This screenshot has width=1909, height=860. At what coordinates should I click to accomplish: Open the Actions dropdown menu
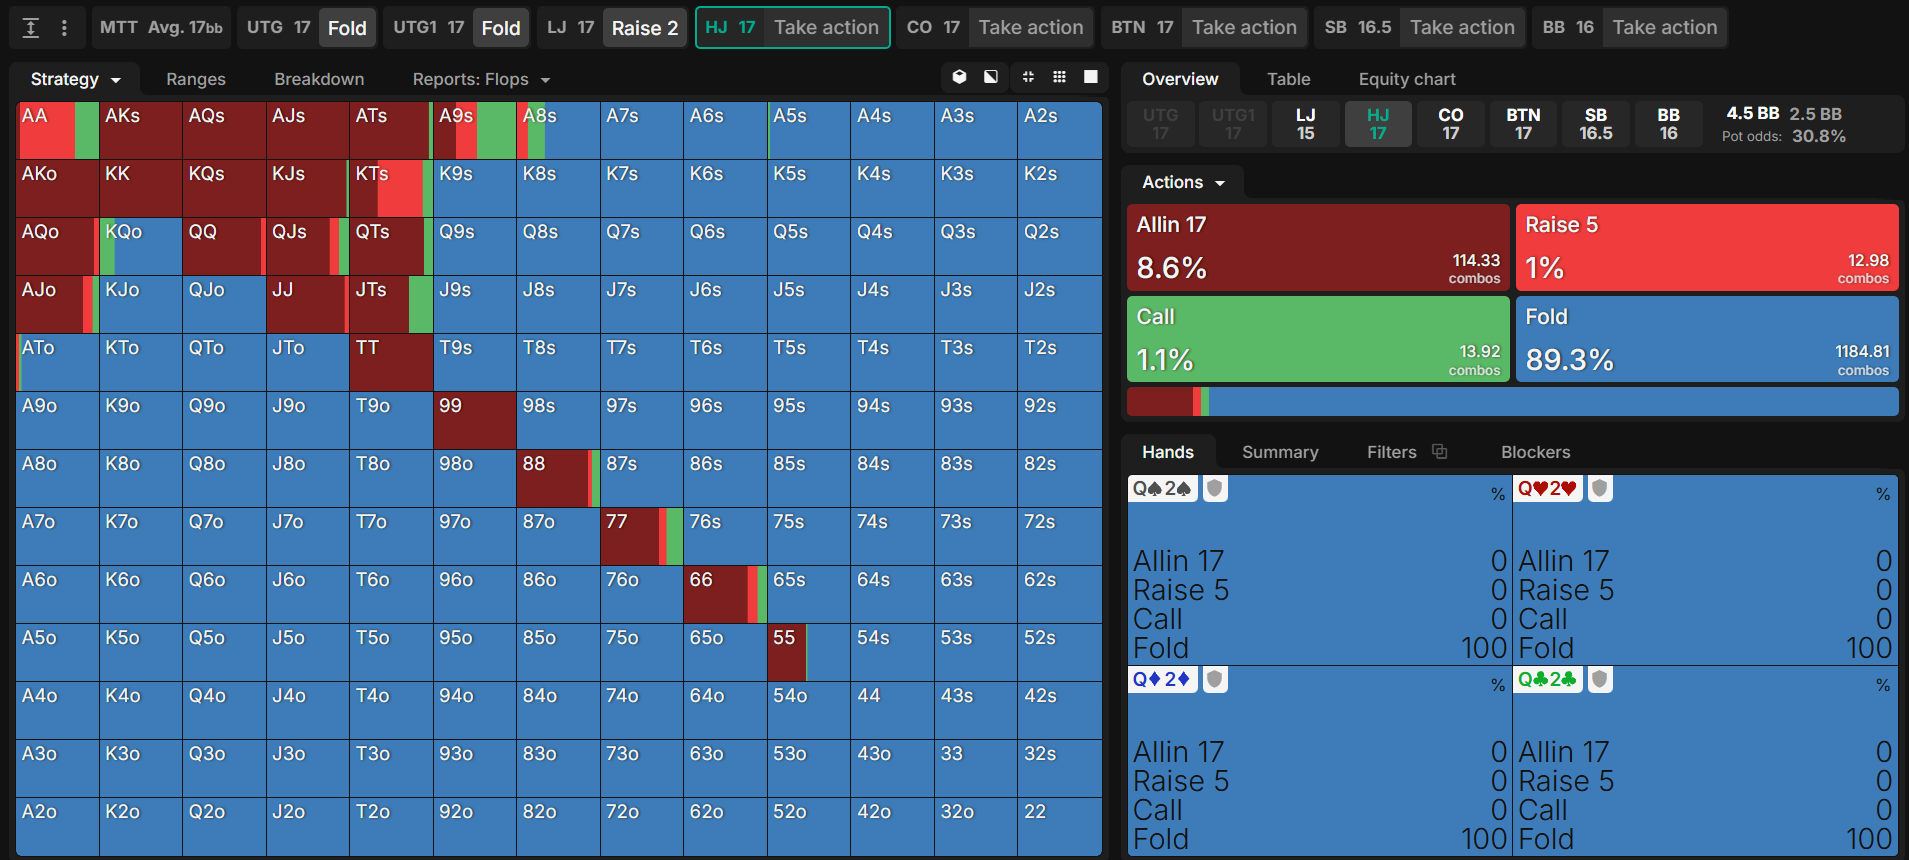coord(1183,182)
